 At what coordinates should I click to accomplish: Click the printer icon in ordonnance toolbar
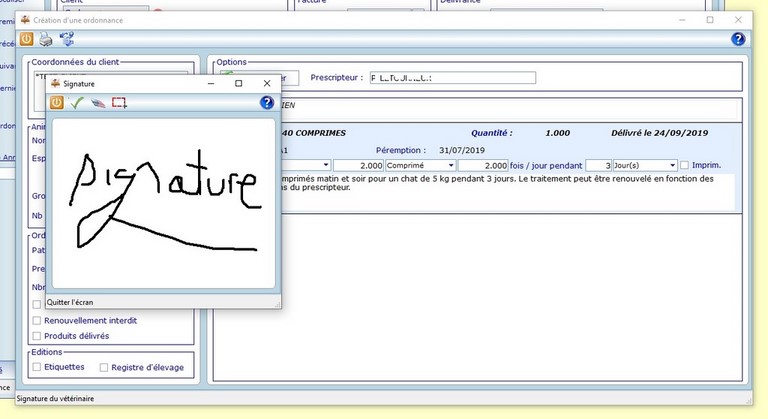coord(46,40)
